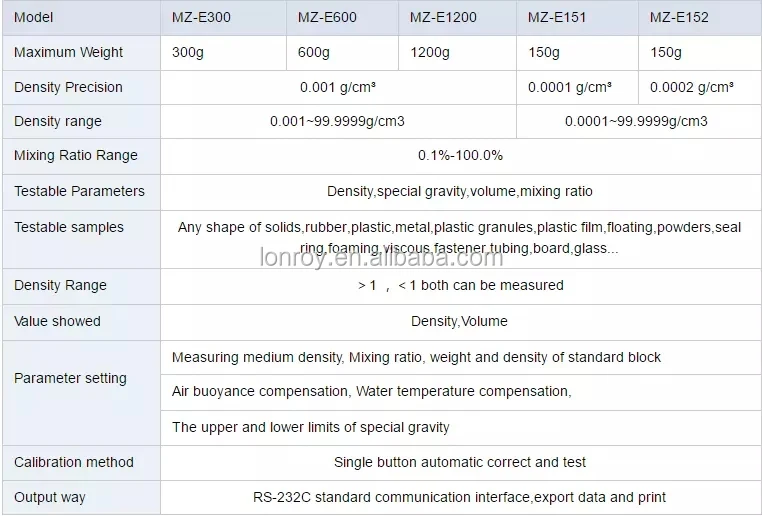This screenshot has width=762, height=516.
Task: Click the MZ-E300 model column header
Action: pyautogui.click(x=201, y=17)
